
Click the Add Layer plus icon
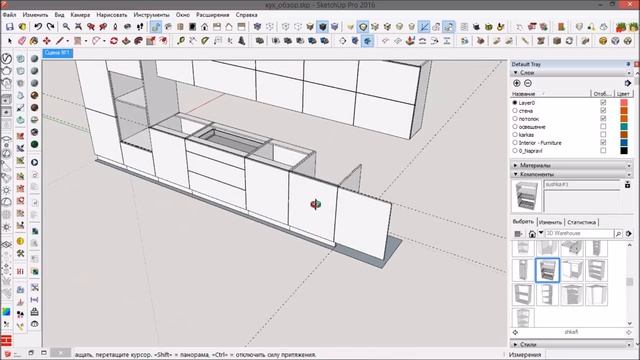point(517,83)
